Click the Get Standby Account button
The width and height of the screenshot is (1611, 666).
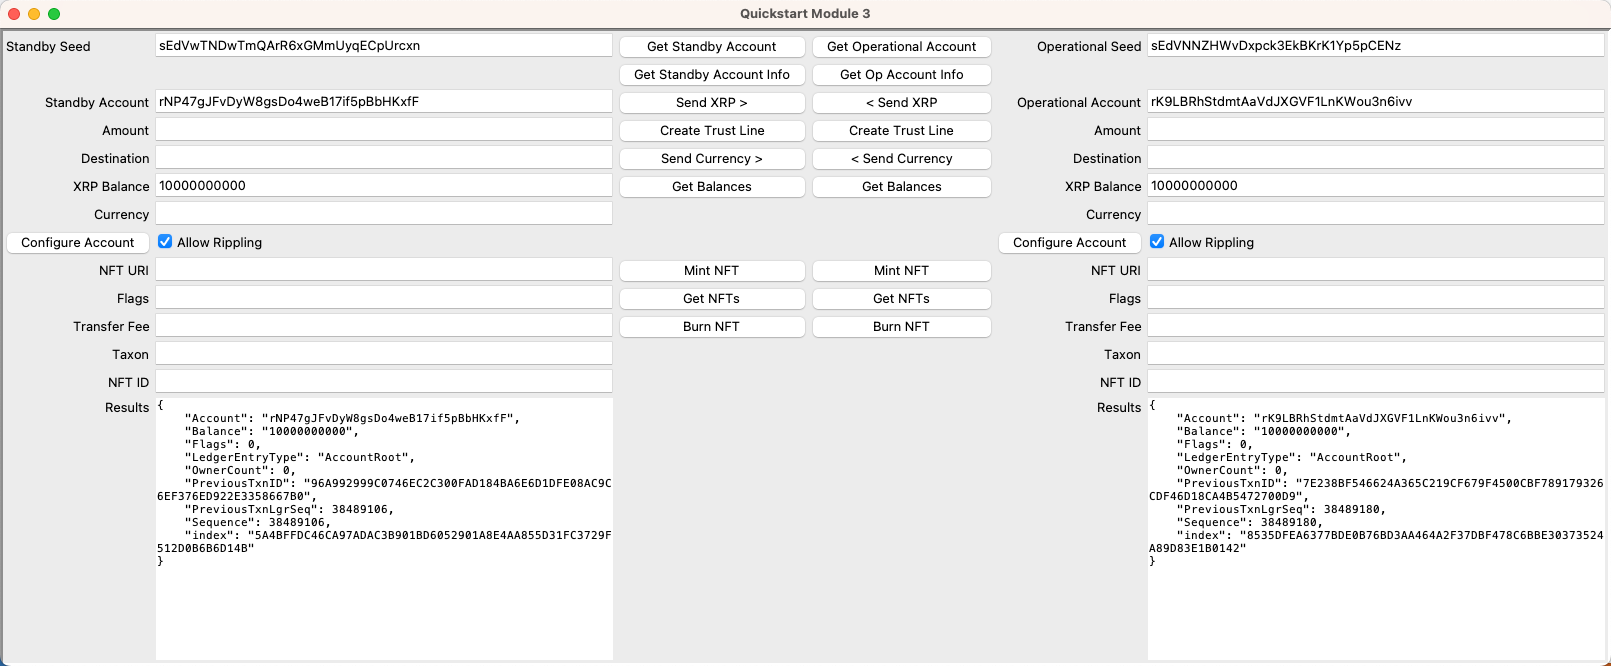pyautogui.click(x=711, y=47)
